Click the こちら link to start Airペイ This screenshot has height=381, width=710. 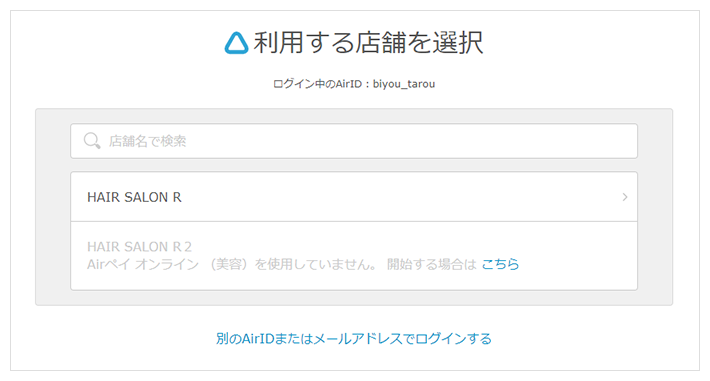500,264
